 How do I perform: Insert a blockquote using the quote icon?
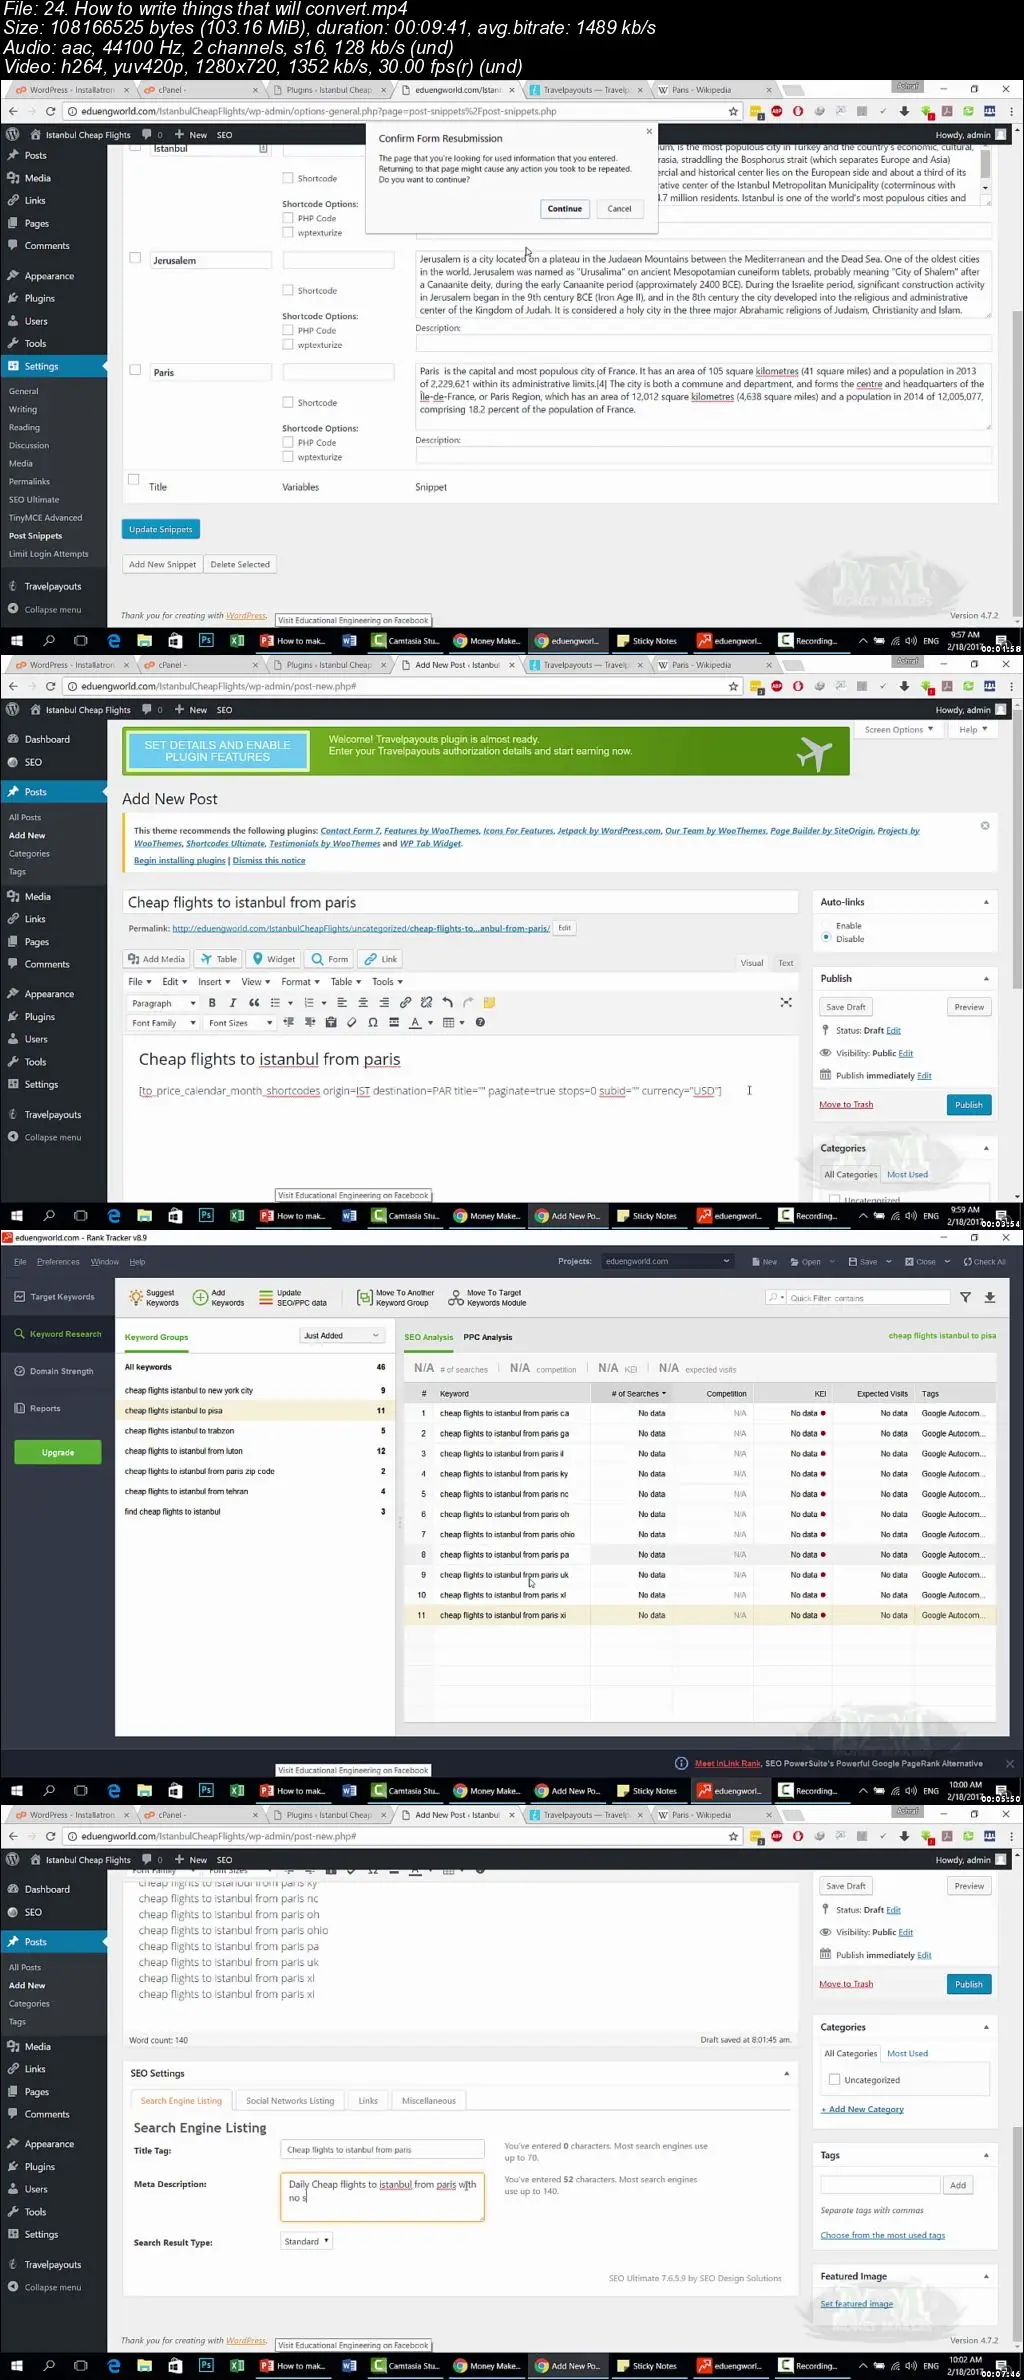click(x=254, y=1003)
